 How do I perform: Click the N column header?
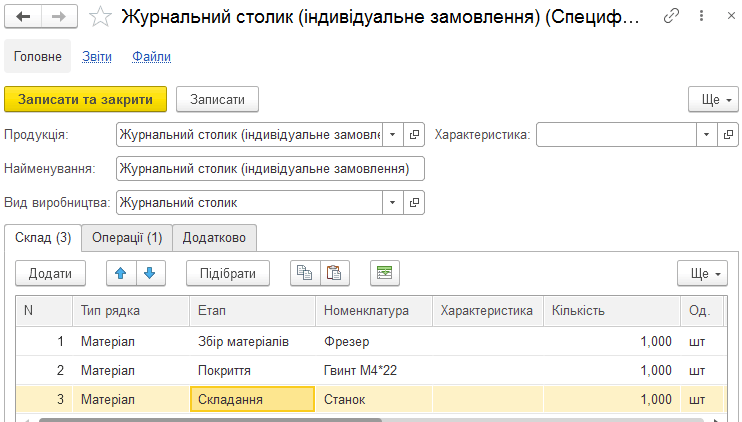[x=44, y=311]
